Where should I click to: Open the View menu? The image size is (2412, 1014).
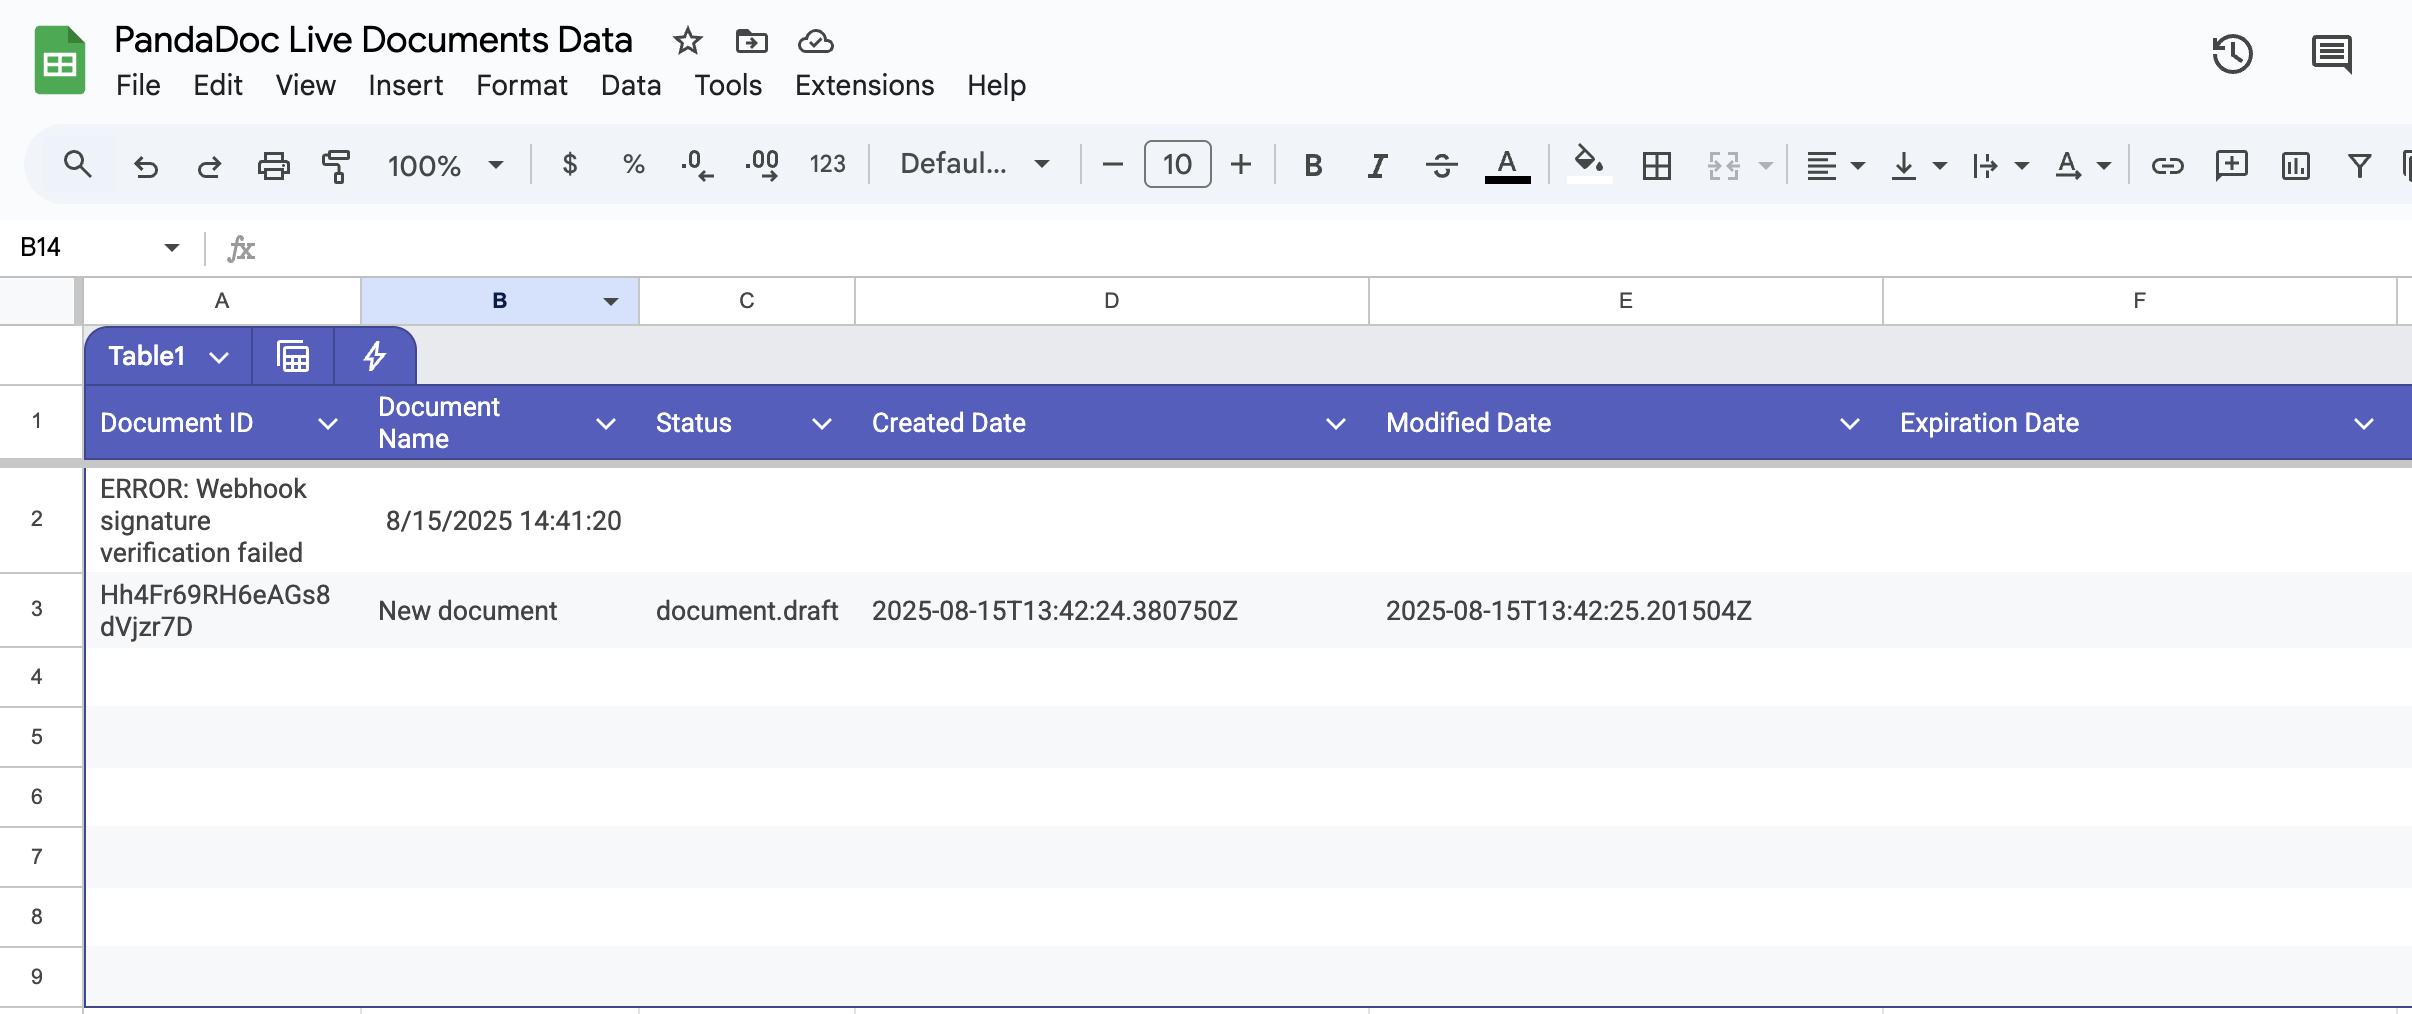[x=305, y=85]
